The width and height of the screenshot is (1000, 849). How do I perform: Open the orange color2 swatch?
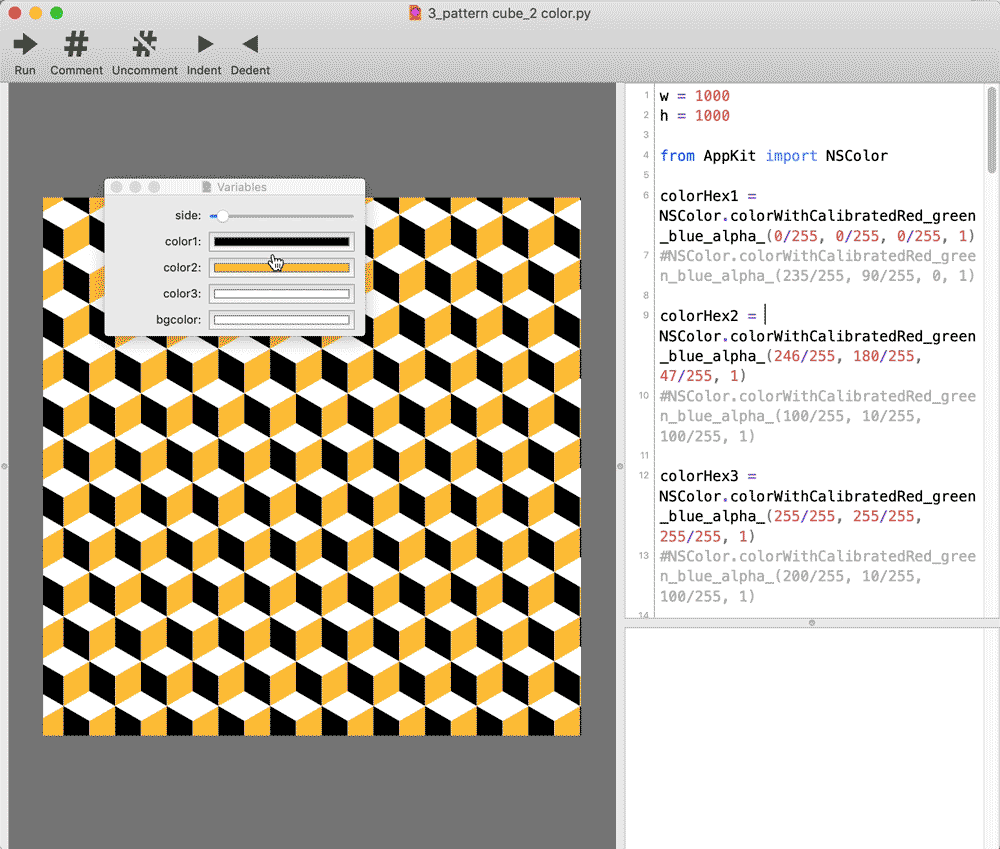click(x=281, y=268)
